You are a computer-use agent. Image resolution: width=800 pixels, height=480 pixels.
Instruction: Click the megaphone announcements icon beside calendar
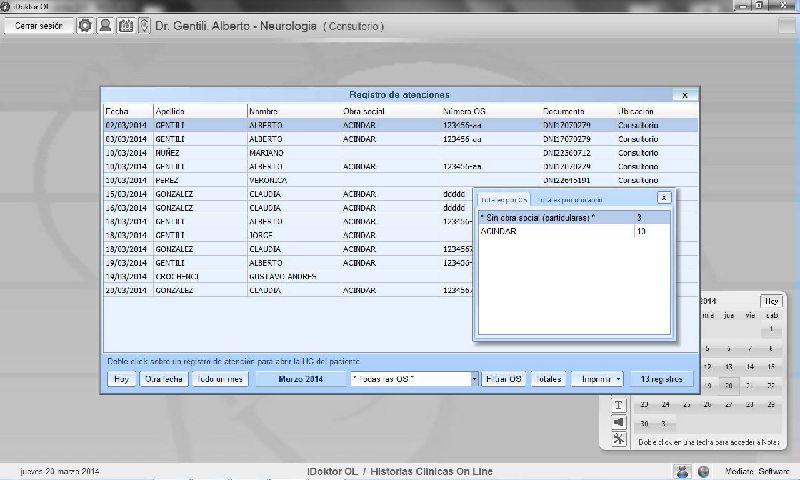pos(618,422)
